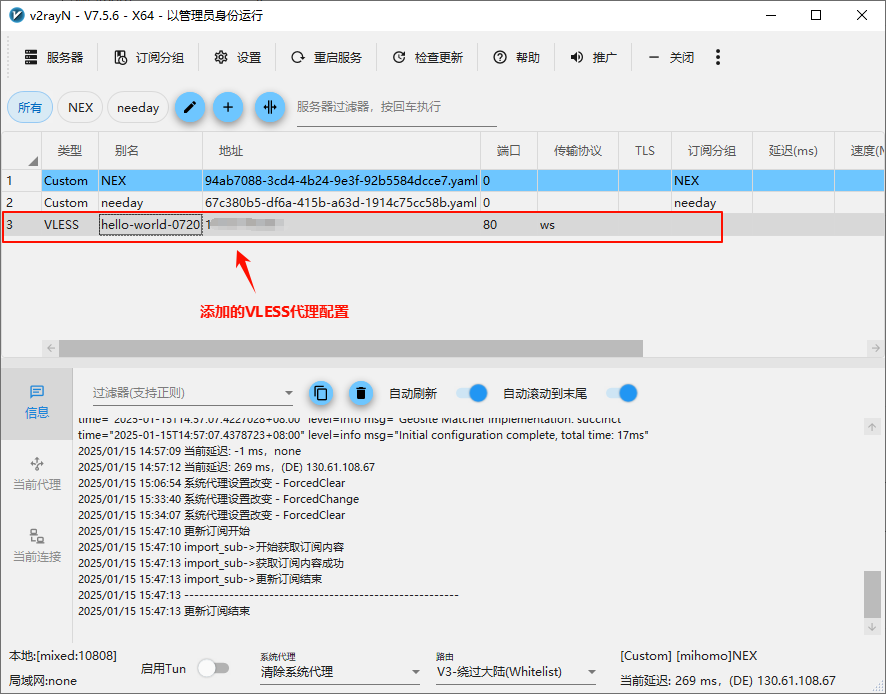Copy log messages with the copy icon
This screenshot has width=886, height=694.
click(320, 393)
